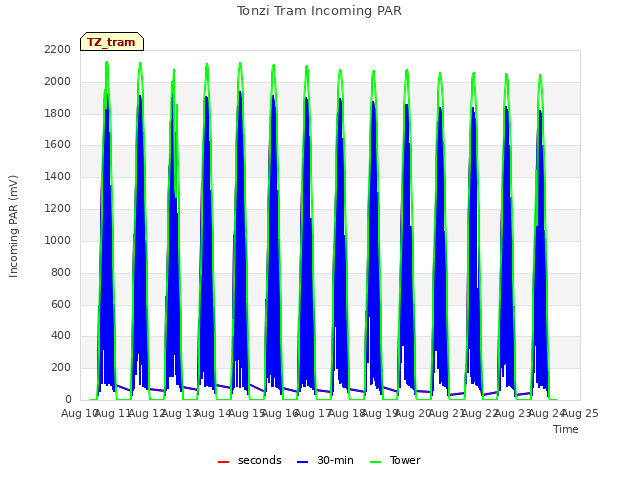Select the red seconds legend swatch
The image size is (640, 480).
223,462
